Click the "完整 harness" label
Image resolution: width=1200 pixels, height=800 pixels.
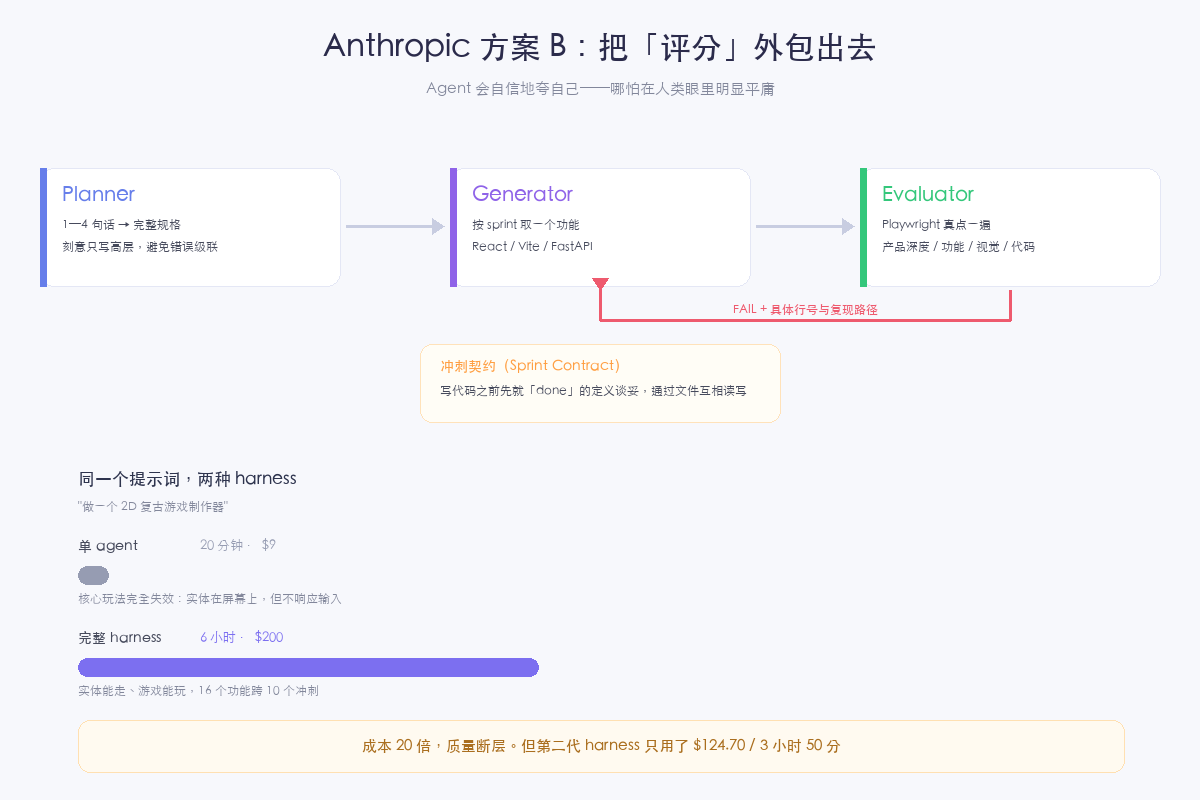tap(120, 637)
